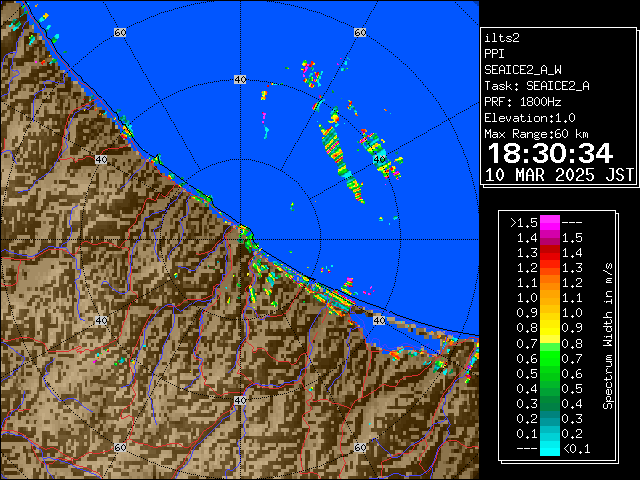Click the magenta top swatch of the color scale
This screenshot has height=480, width=640.
pos(550,223)
